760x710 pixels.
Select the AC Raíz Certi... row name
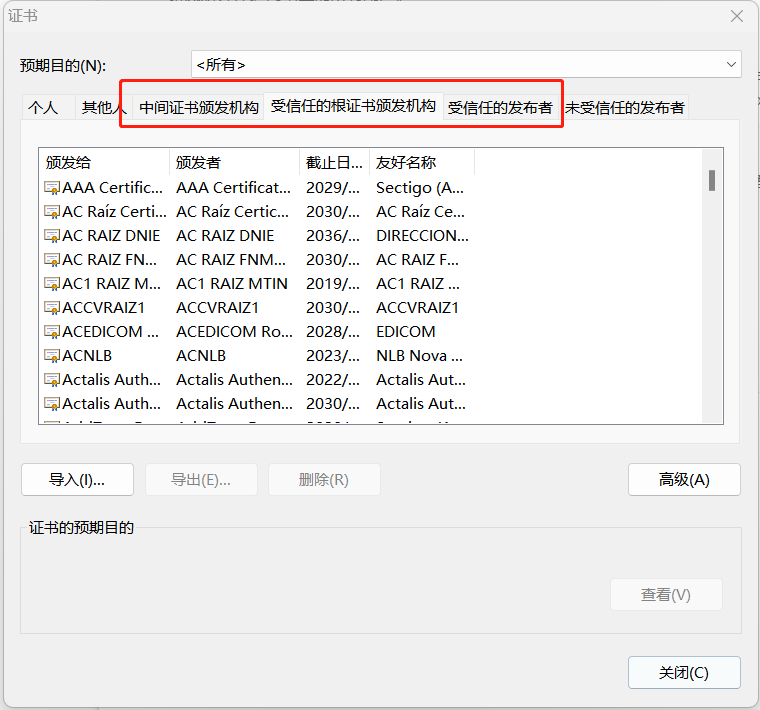(x=114, y=212)
